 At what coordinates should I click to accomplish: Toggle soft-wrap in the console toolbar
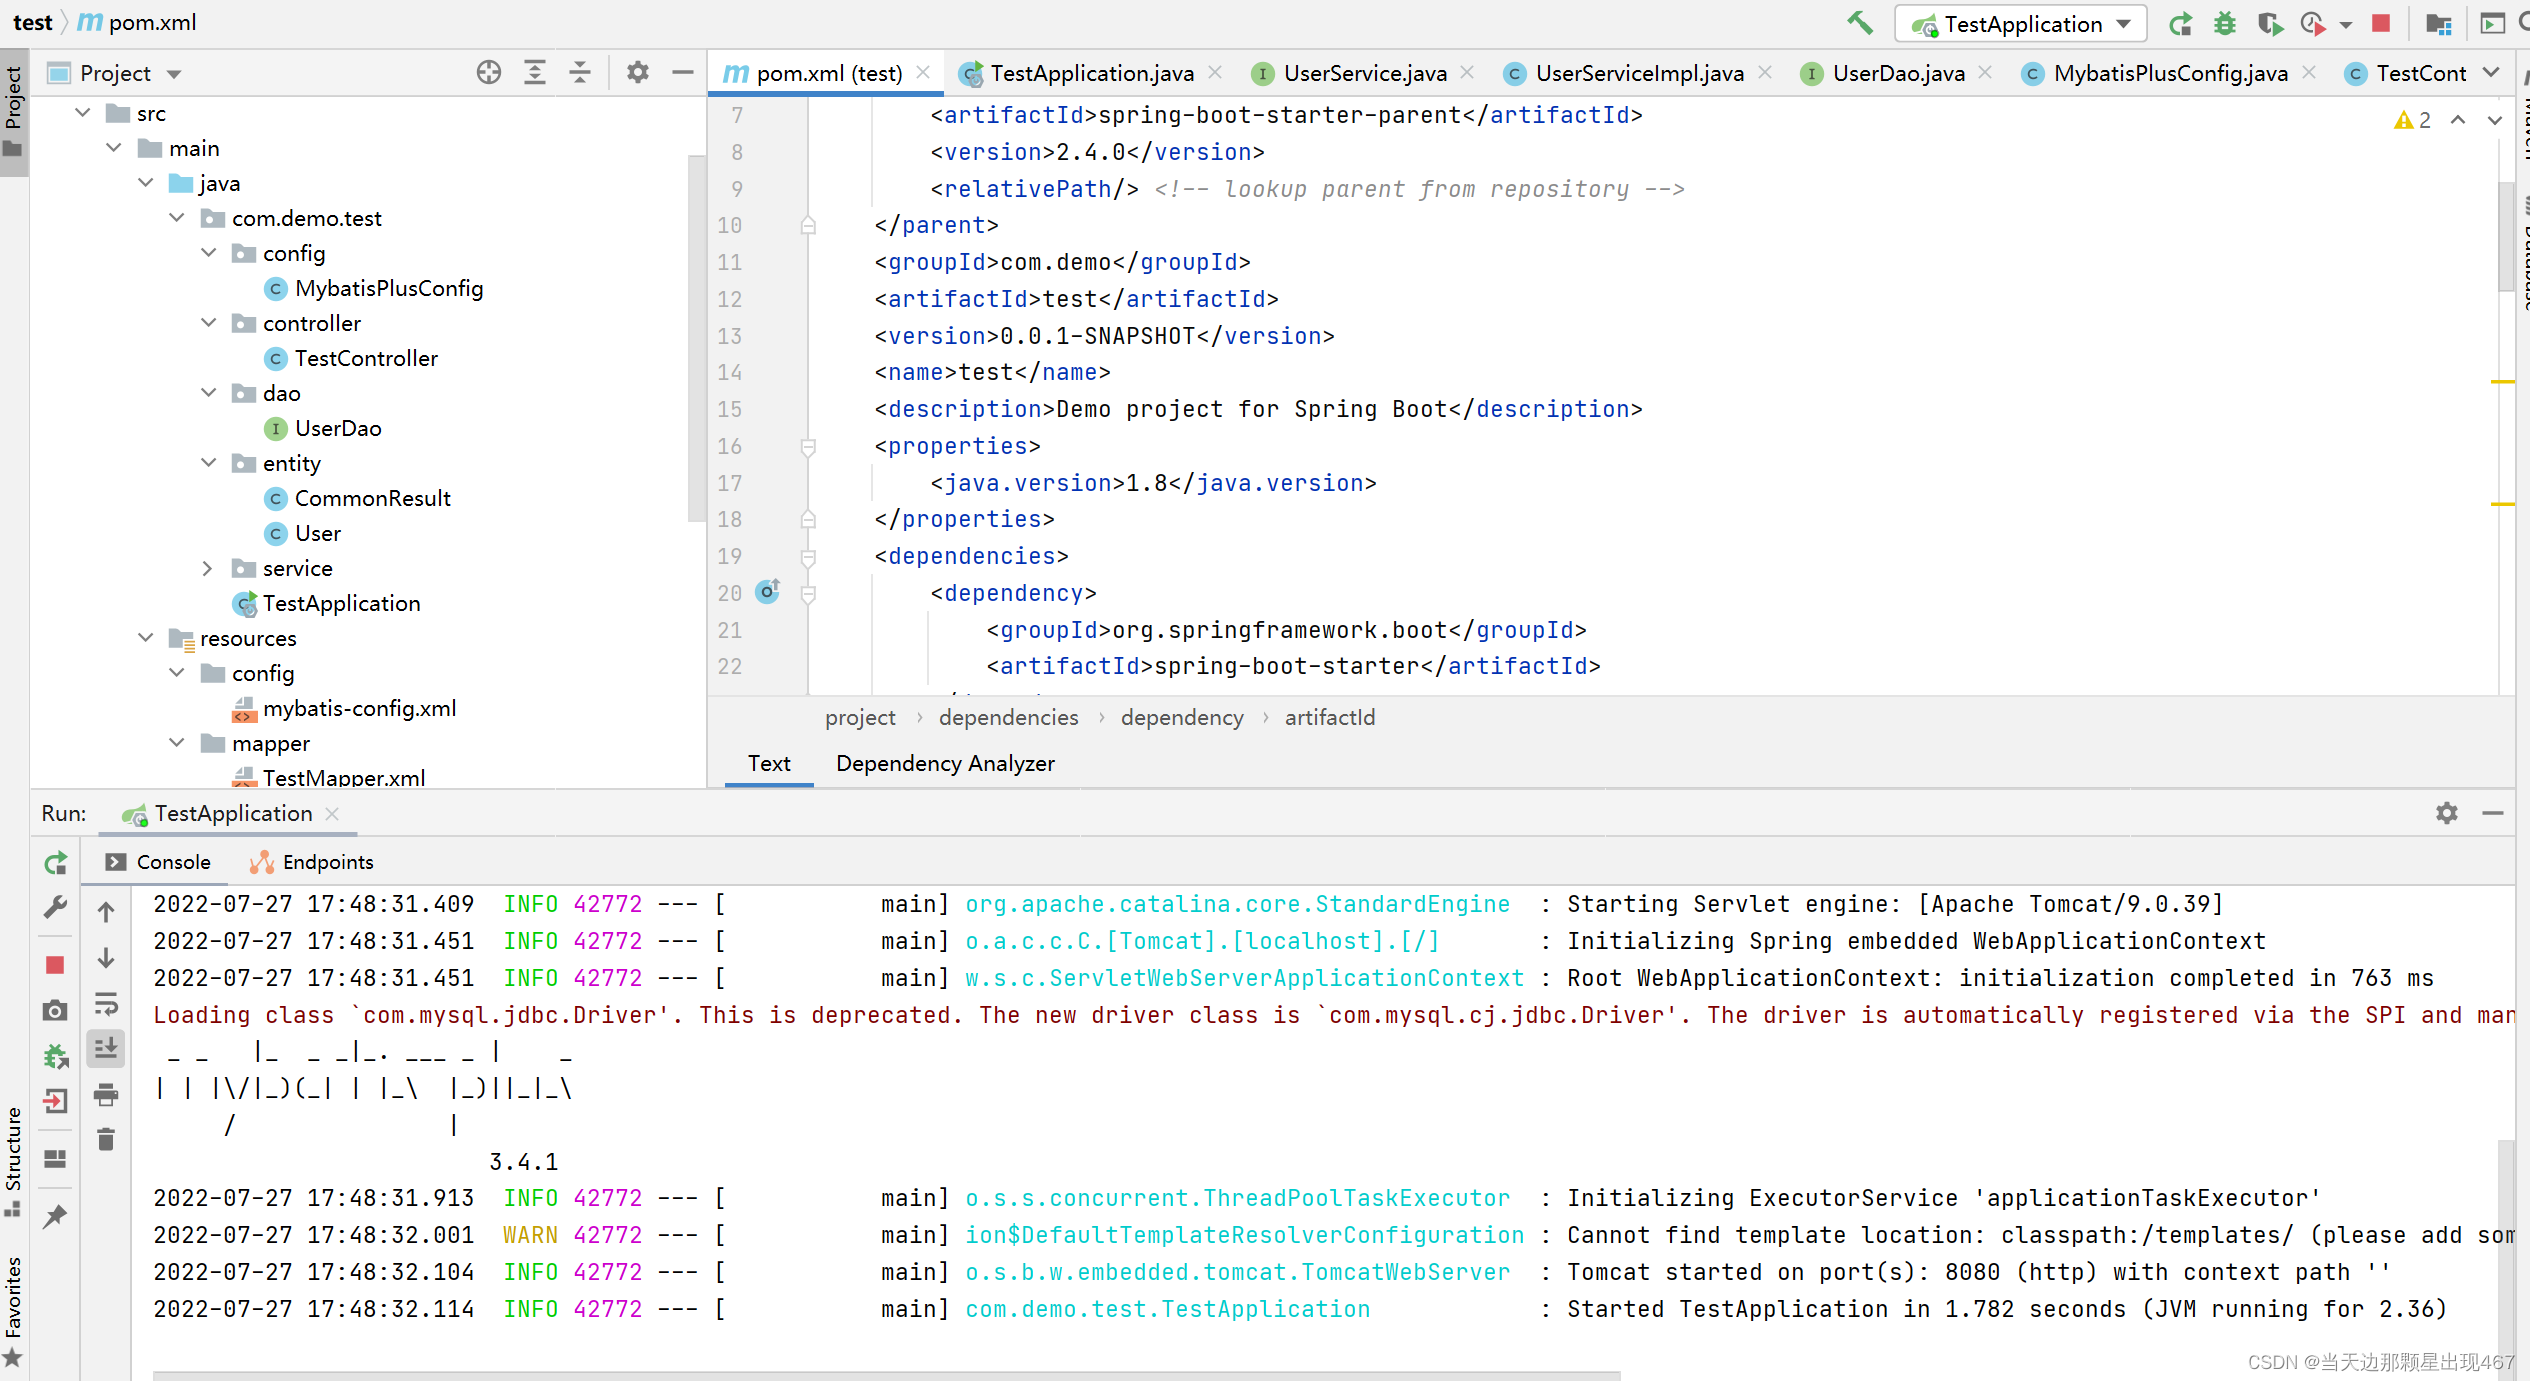(106, 1003)
